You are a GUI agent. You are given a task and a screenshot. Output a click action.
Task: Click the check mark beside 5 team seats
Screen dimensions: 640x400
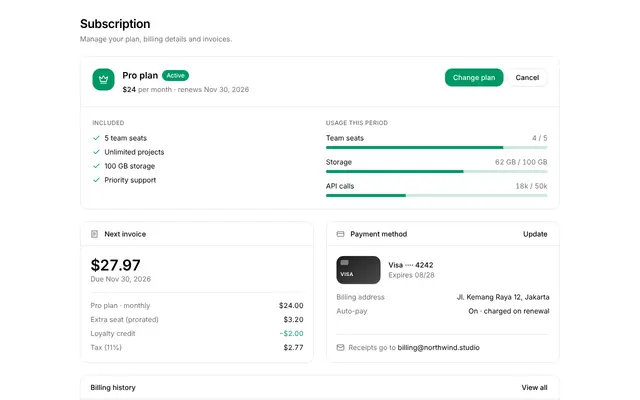(x=96, y=138)
